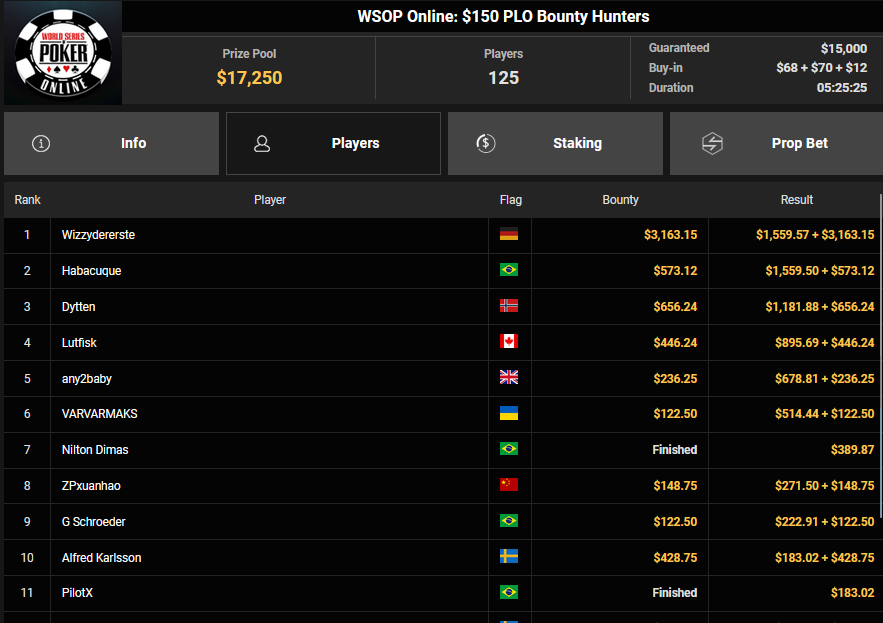883x623 pixels.
Task: Sort the table by the Rank column
Action: click(x=27, y=200)
